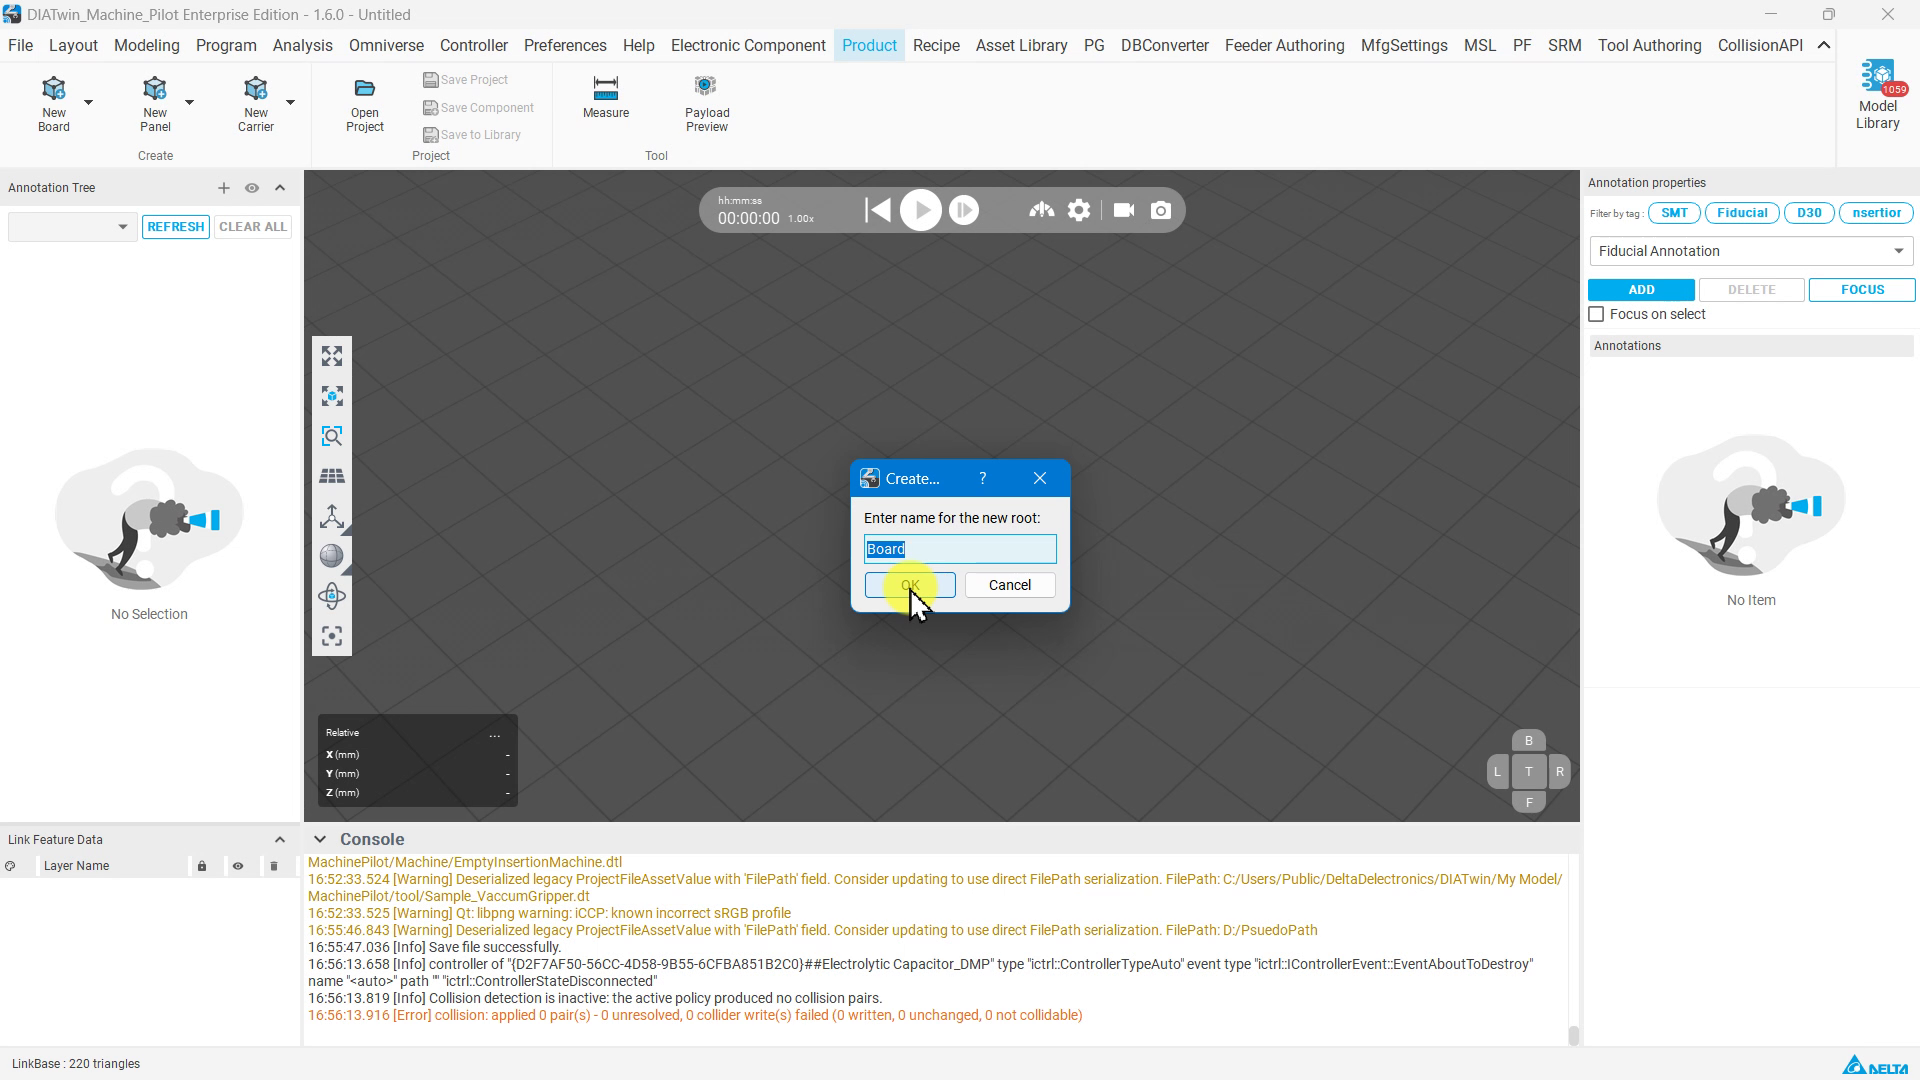Expand the New Carrier dropdown arrow
Image resolution: width=1920 pixels, height=1080 pixels.
pyautogui.click(x=290, y=103)
